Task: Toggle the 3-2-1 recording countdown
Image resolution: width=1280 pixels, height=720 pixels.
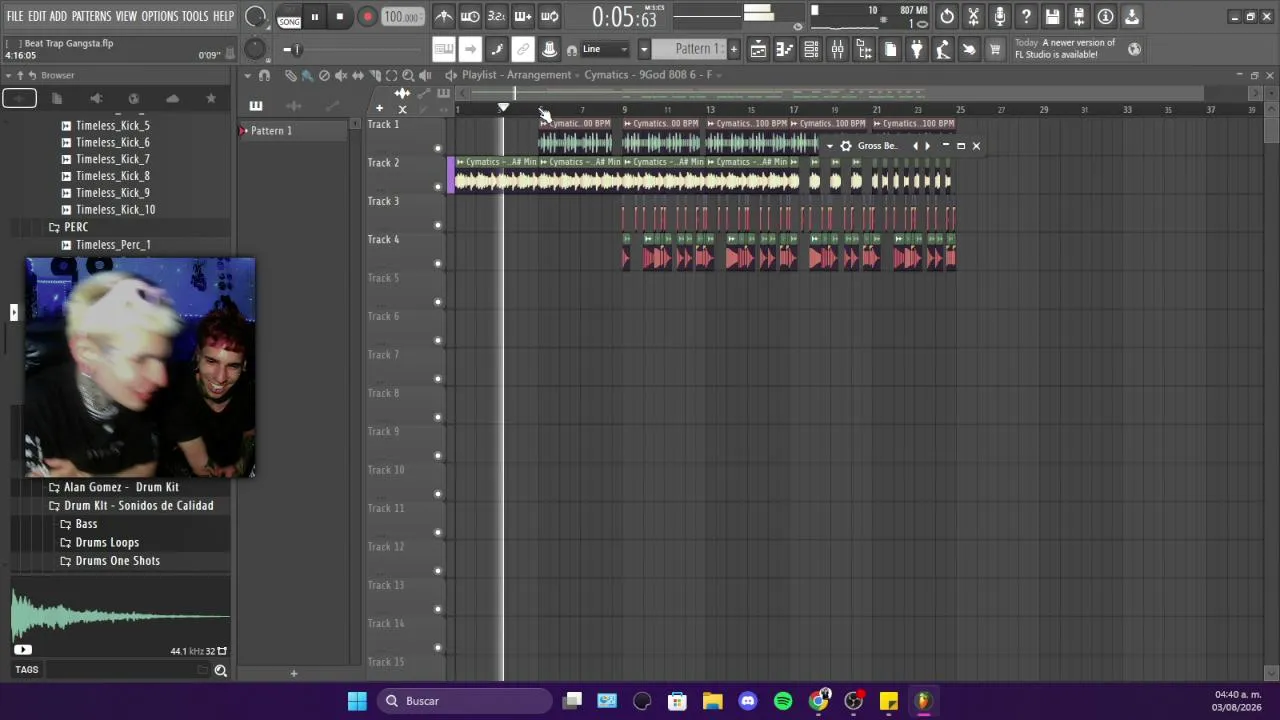Action: click(x=496, y=16)
